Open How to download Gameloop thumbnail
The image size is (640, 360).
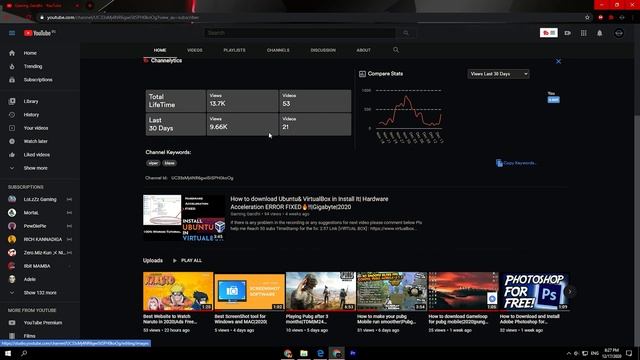pyautogui.click(x=463, y=291)
